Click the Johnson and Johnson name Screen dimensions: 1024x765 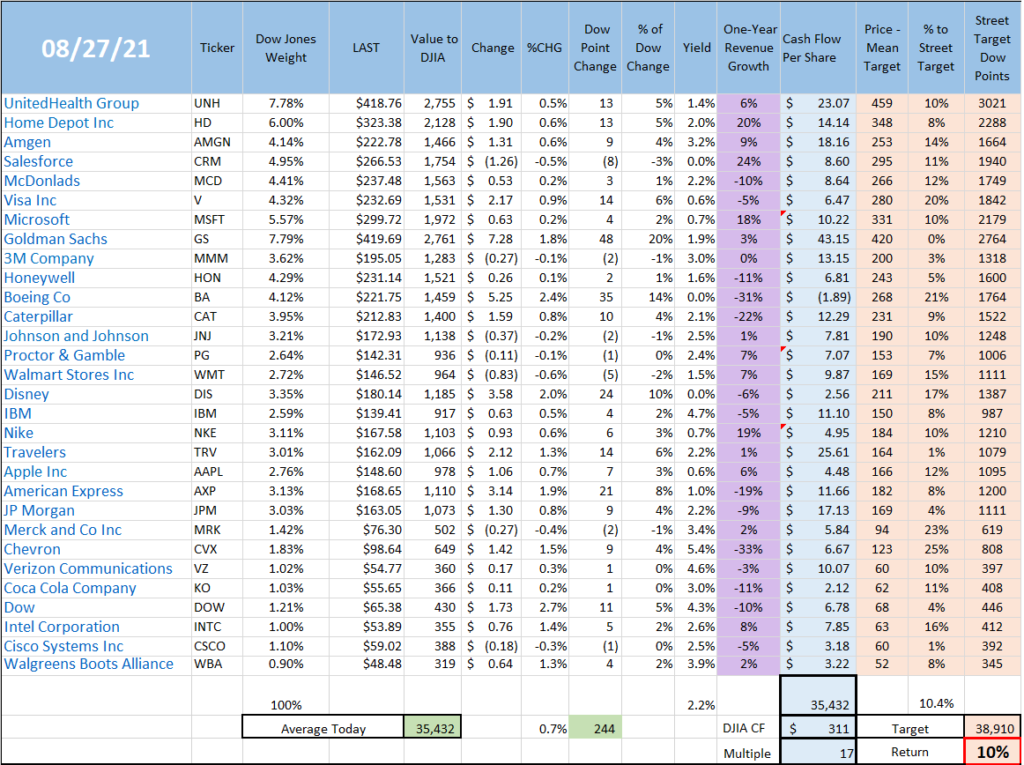[76, 336]
